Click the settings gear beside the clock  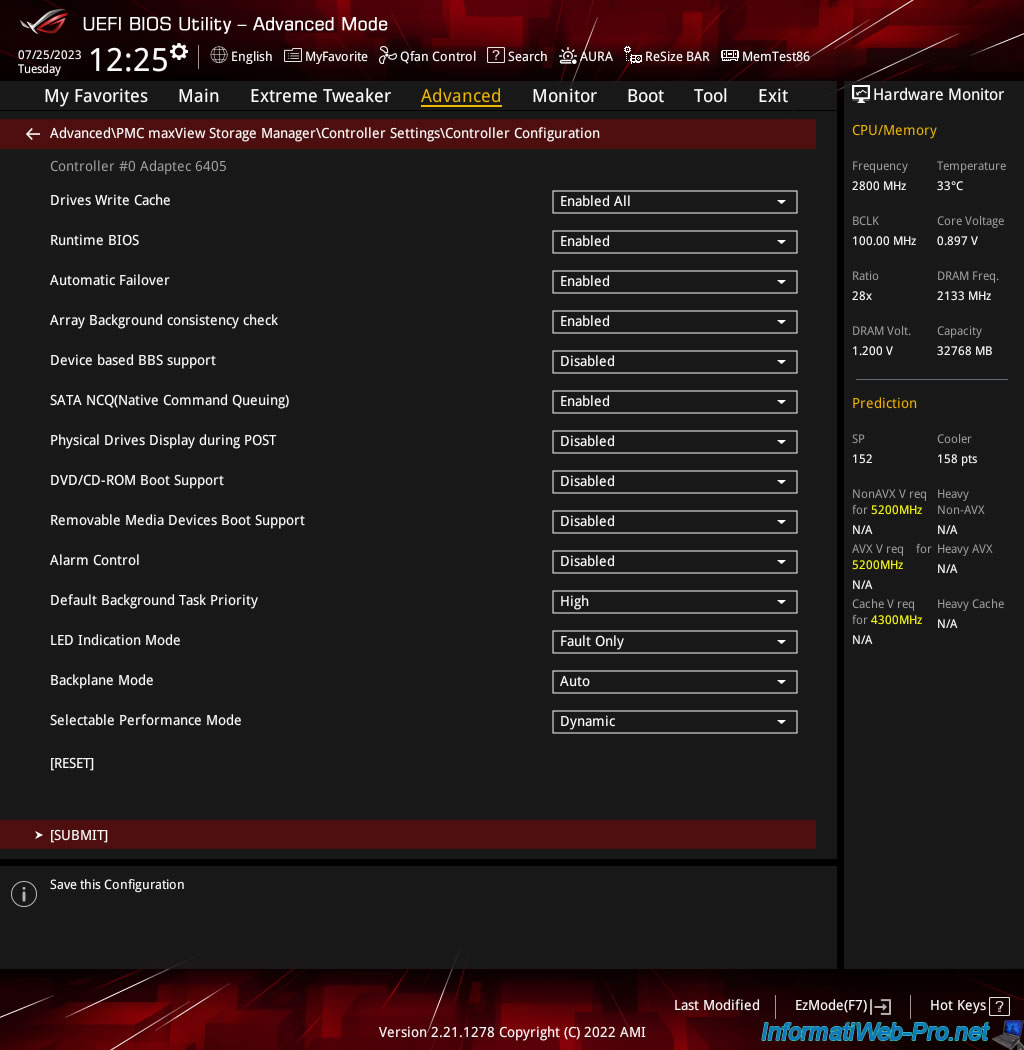[x=179, y=52]
